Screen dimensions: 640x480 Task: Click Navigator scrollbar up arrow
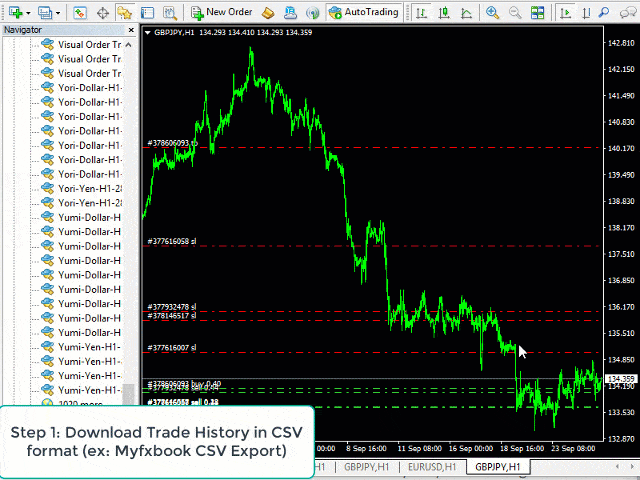coord(129,44)
